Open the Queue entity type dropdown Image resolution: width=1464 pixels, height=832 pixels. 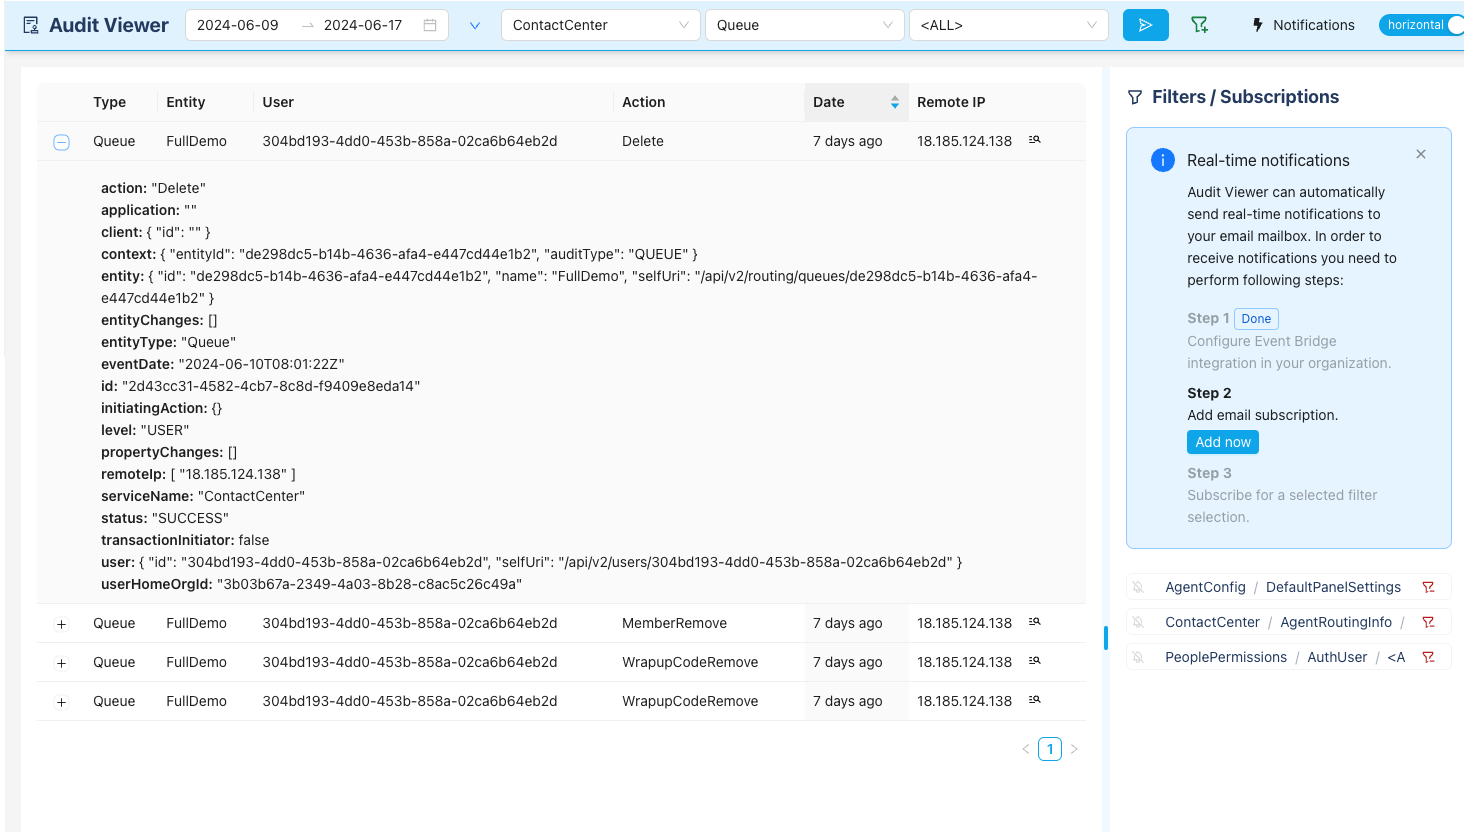click(x=804, y=25)
